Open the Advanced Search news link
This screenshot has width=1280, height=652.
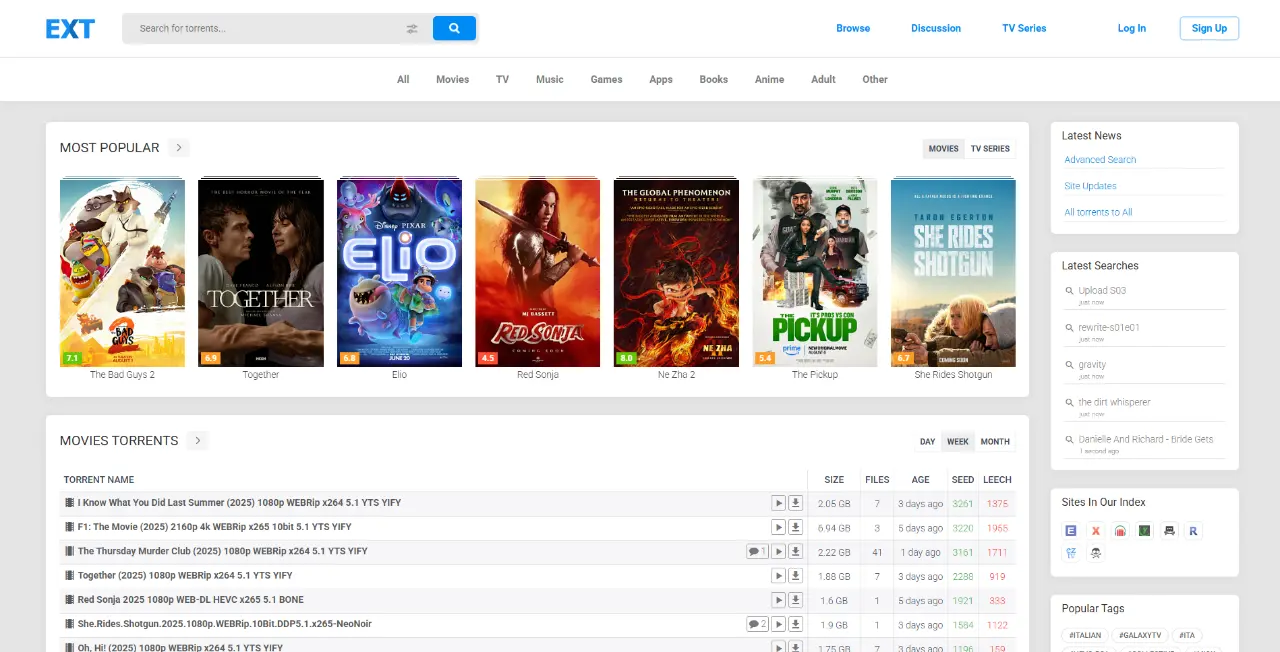coord(1100,160)
